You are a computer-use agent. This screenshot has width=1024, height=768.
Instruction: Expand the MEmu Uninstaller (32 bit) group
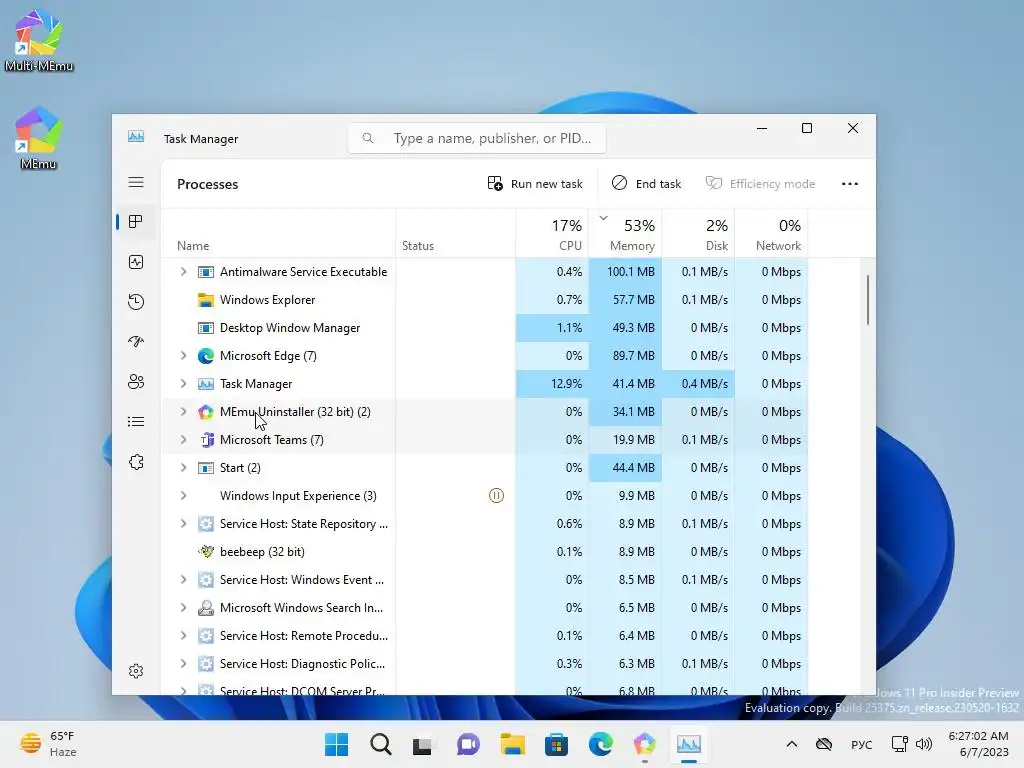pos(184,412)
